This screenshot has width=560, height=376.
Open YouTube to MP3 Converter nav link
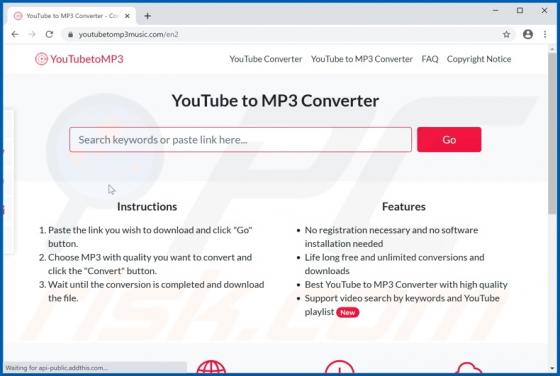(362, 59)
